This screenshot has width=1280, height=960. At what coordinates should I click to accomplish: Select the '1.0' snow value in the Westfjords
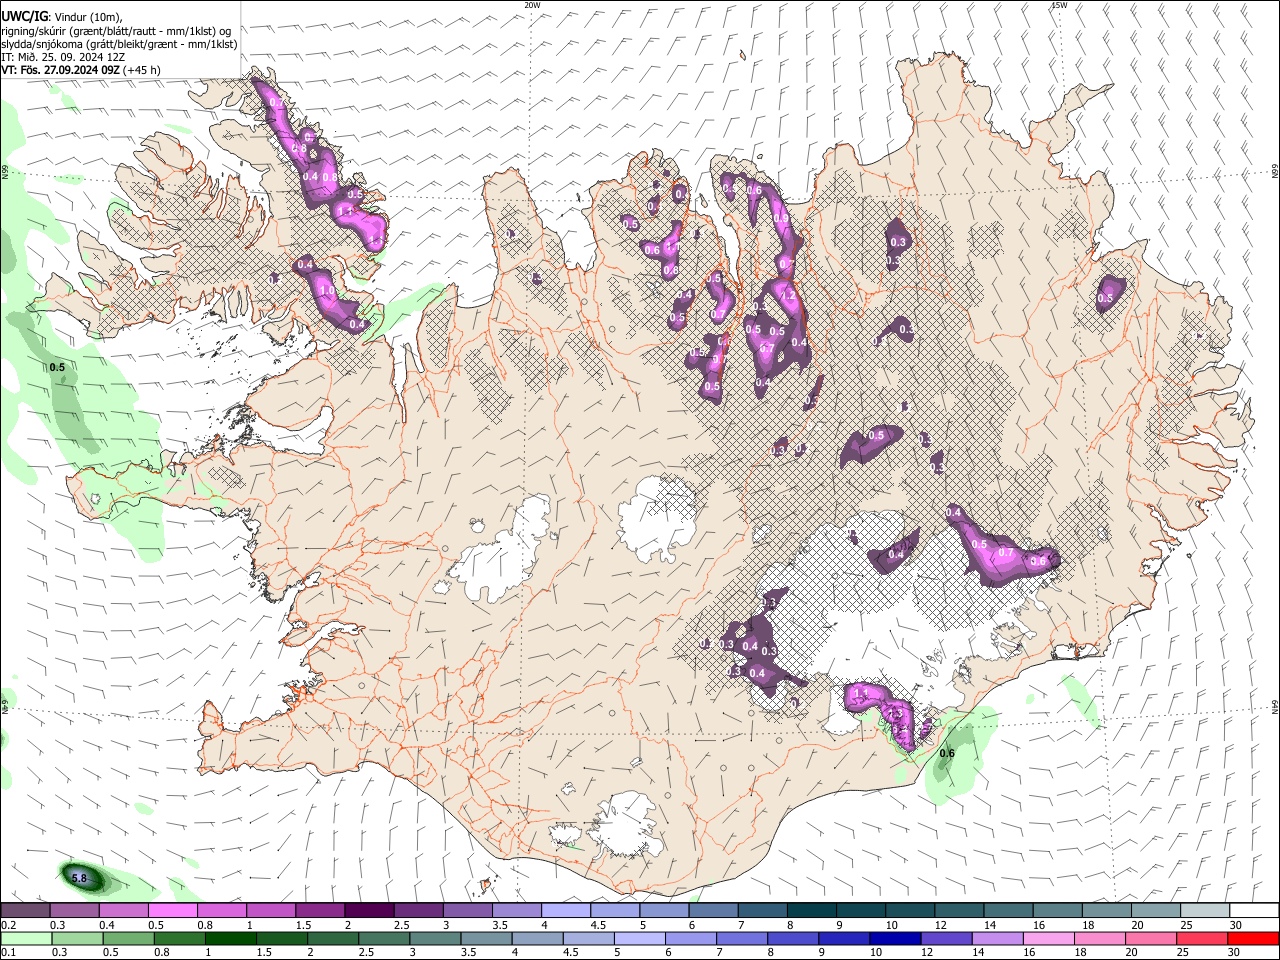tap(327, 291)
